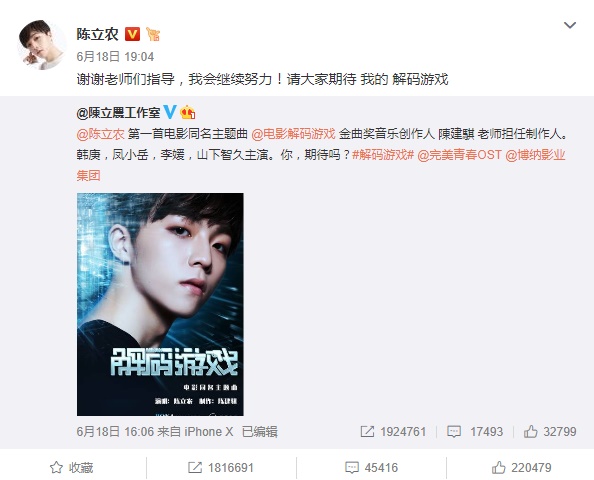Open the 陈立农 username link
Image resolution: width=594 pixels, height=480 pixels.
pyautogui.click(x=98, y=34)
